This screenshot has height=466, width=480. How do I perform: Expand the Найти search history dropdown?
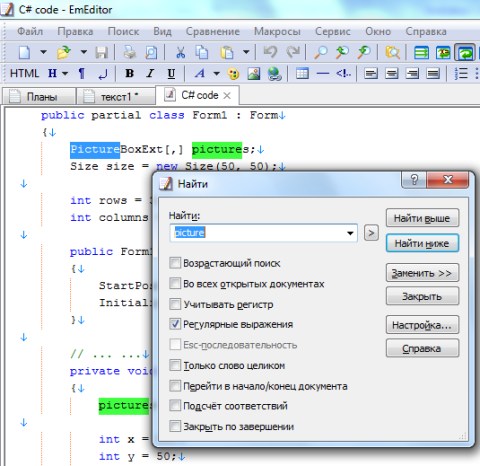350,233
